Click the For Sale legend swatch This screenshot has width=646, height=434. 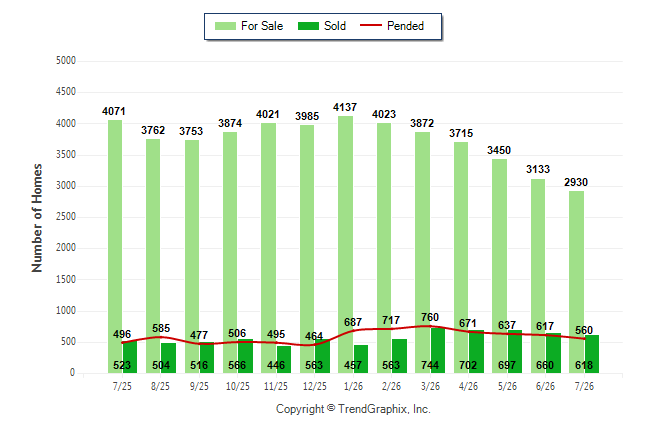[225, 26]
